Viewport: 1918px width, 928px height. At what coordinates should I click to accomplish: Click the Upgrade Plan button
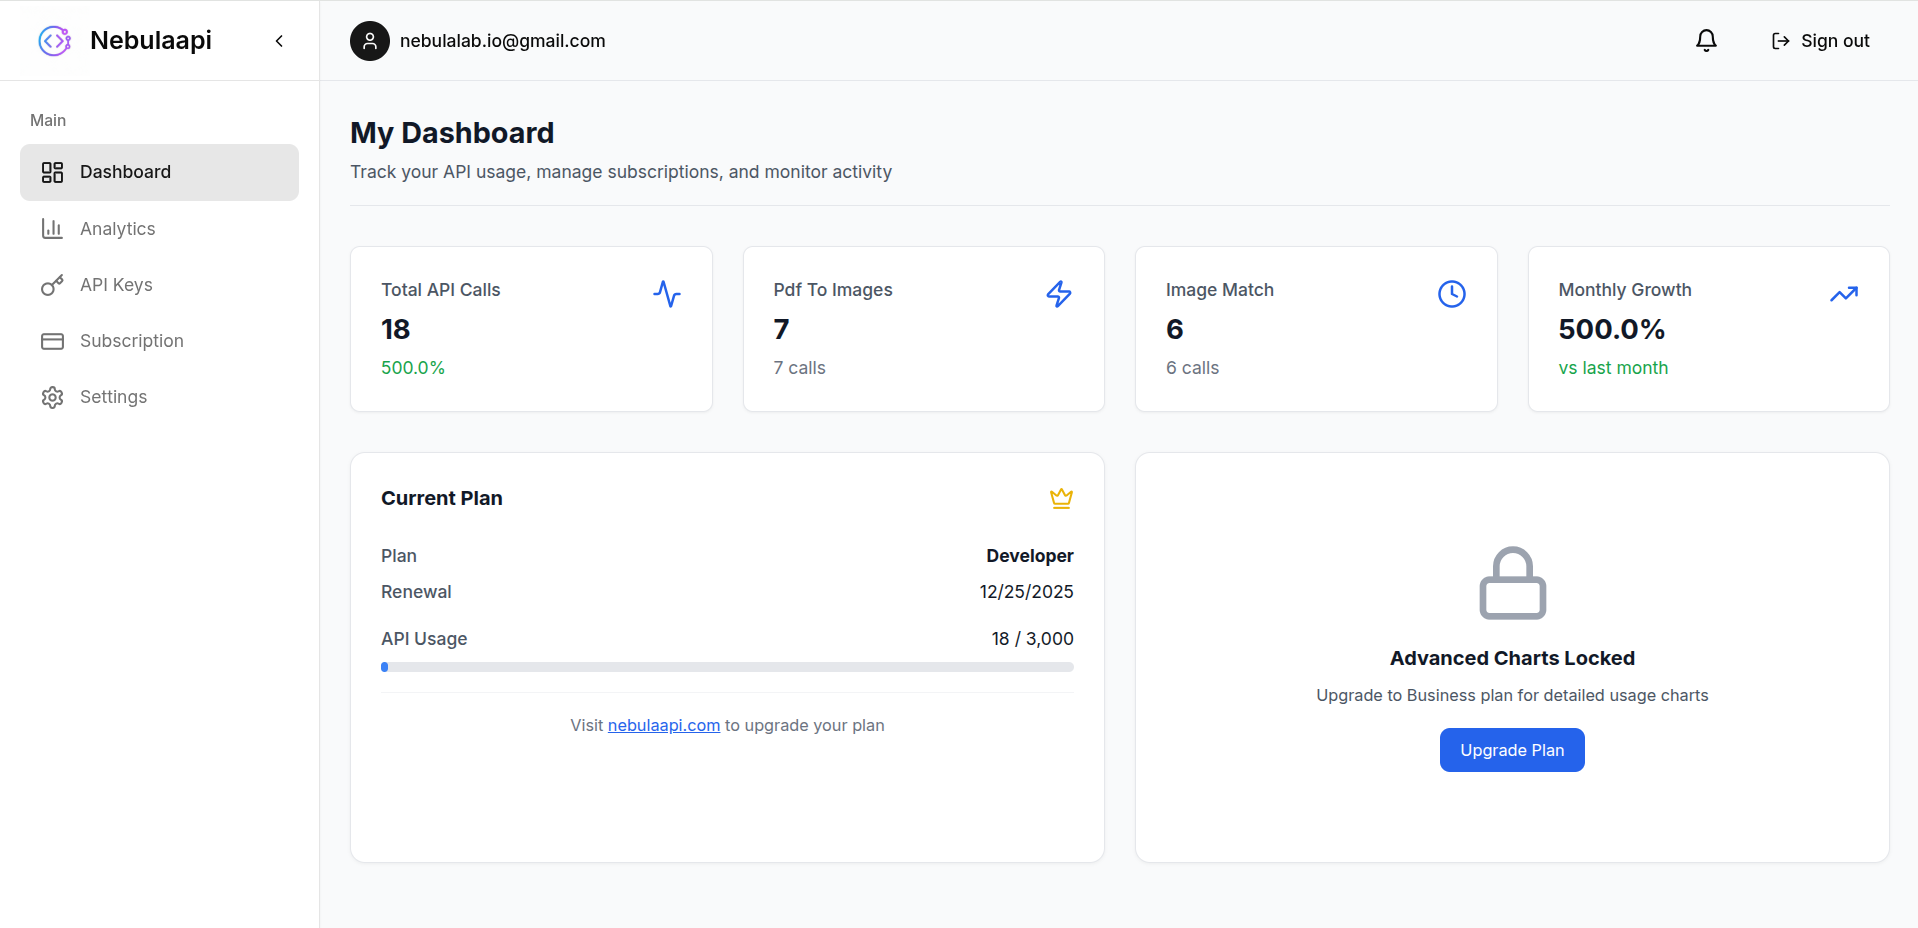[x=1511, y=750]
